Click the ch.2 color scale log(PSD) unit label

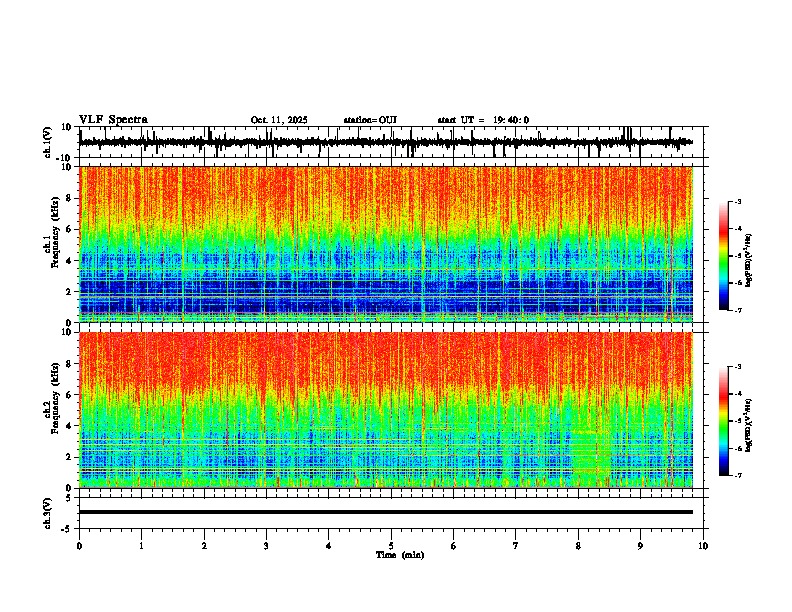[748, 425]
